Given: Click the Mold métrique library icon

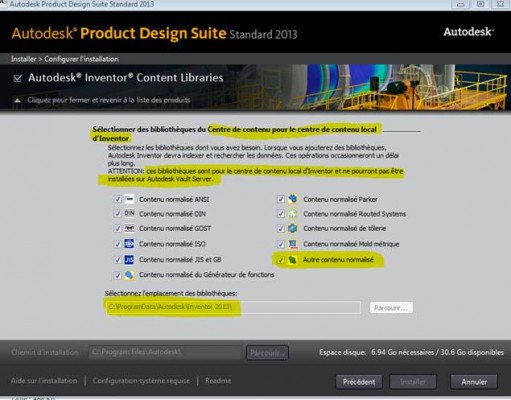Looking at the screenshot, I should [x=292, y=244].
